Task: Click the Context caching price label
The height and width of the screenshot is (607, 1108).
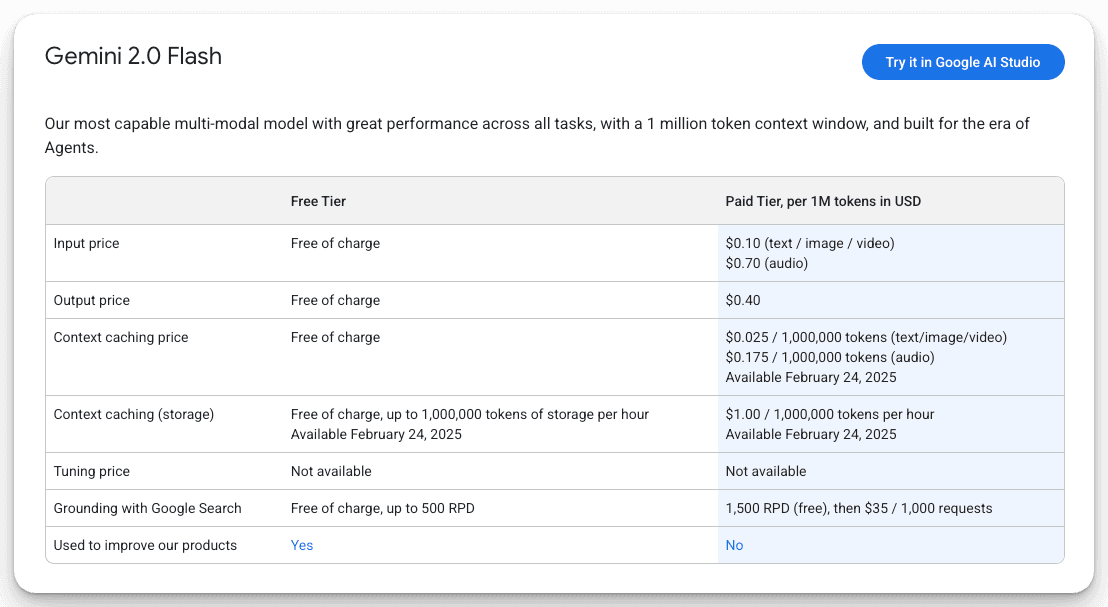Action: click(120, 337)
